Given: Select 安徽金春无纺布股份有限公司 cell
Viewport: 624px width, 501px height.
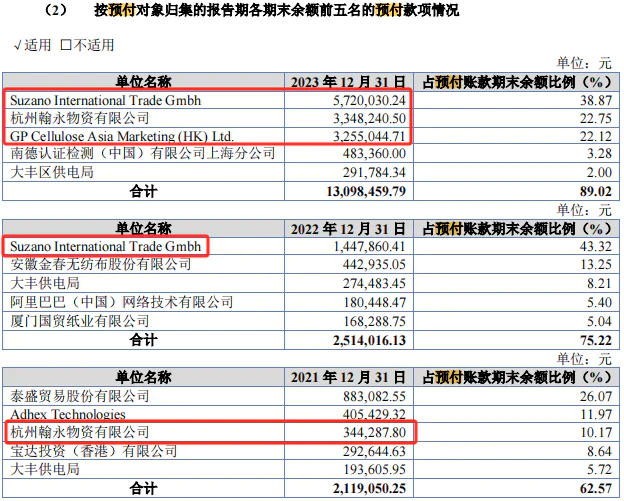Looking at the screenshot, I should 99,264.
